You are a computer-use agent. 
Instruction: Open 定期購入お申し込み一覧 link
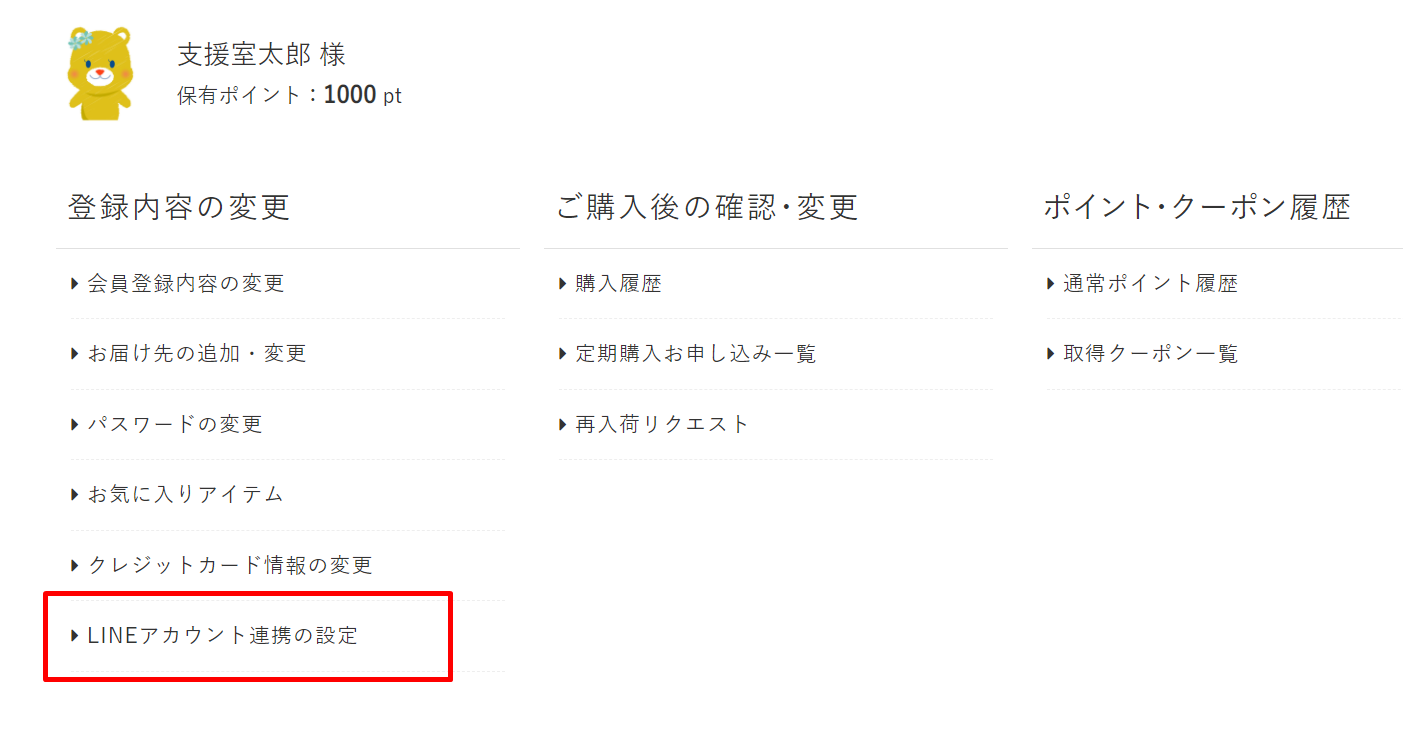tap(696, 354)
